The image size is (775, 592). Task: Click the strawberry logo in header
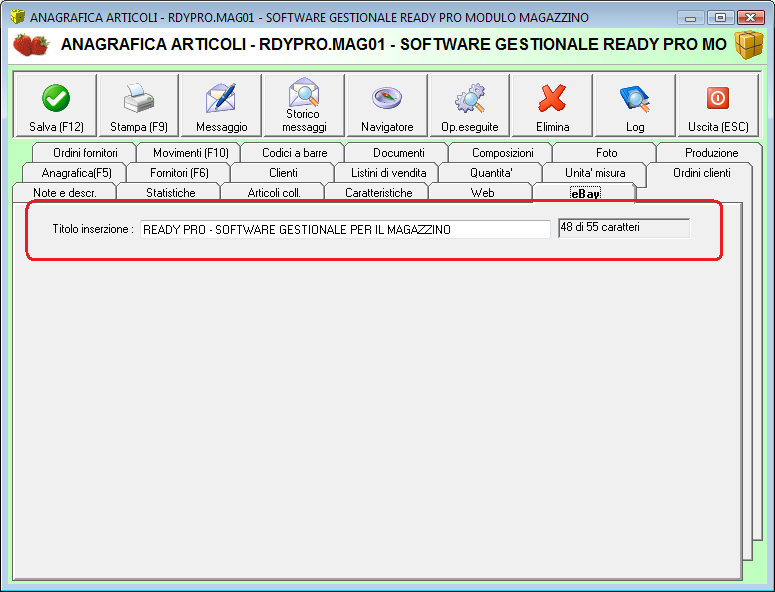(x=31, y=44)
